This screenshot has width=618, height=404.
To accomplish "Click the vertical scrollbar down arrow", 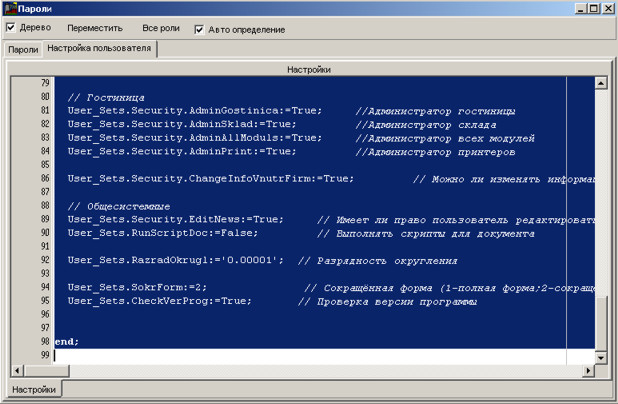I will [601, 355].
